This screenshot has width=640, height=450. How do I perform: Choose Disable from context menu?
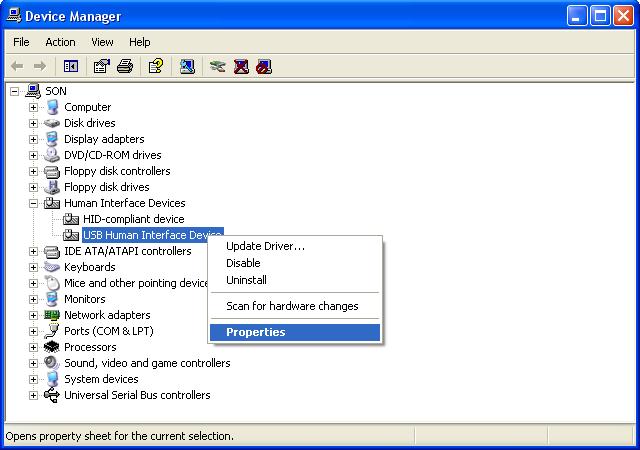click(295, 263)
